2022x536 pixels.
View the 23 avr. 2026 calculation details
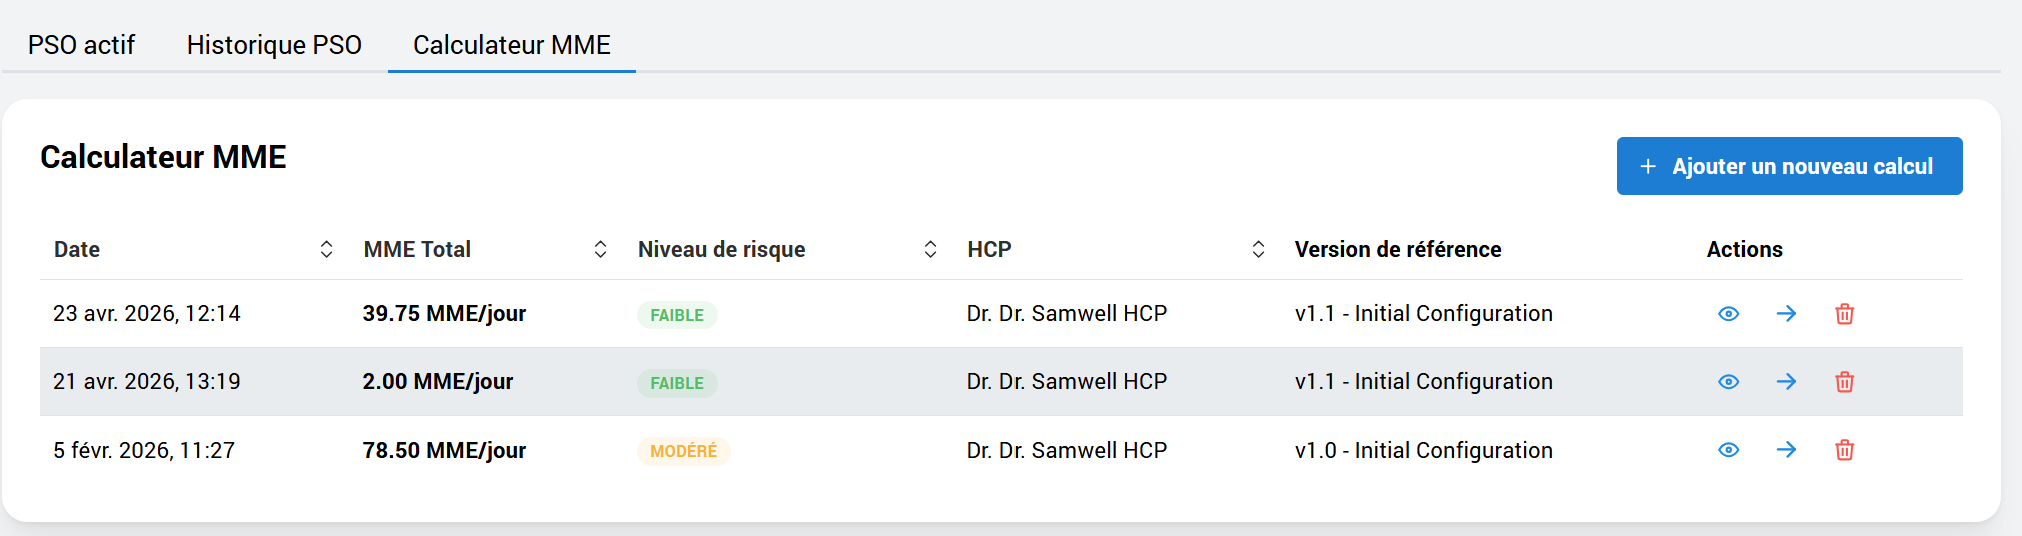point(1728,314)
